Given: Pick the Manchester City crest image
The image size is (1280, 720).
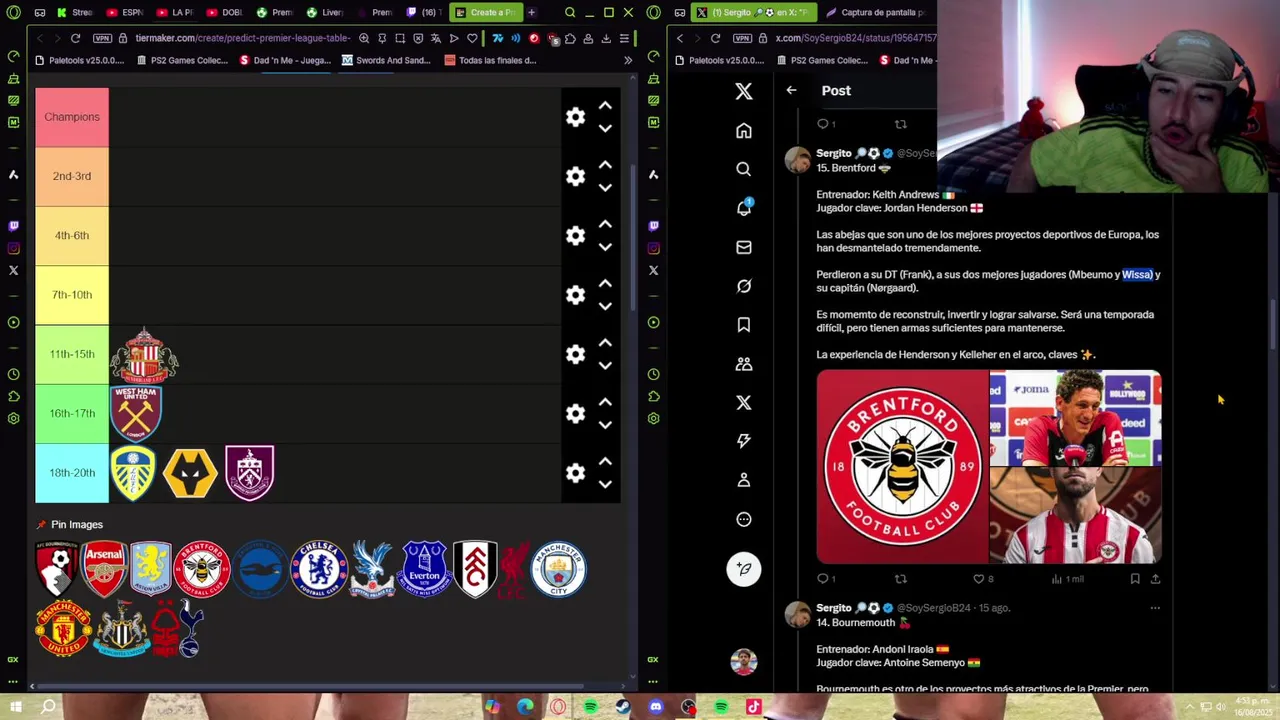Looking at the screenshot, I should coord(558,569).
